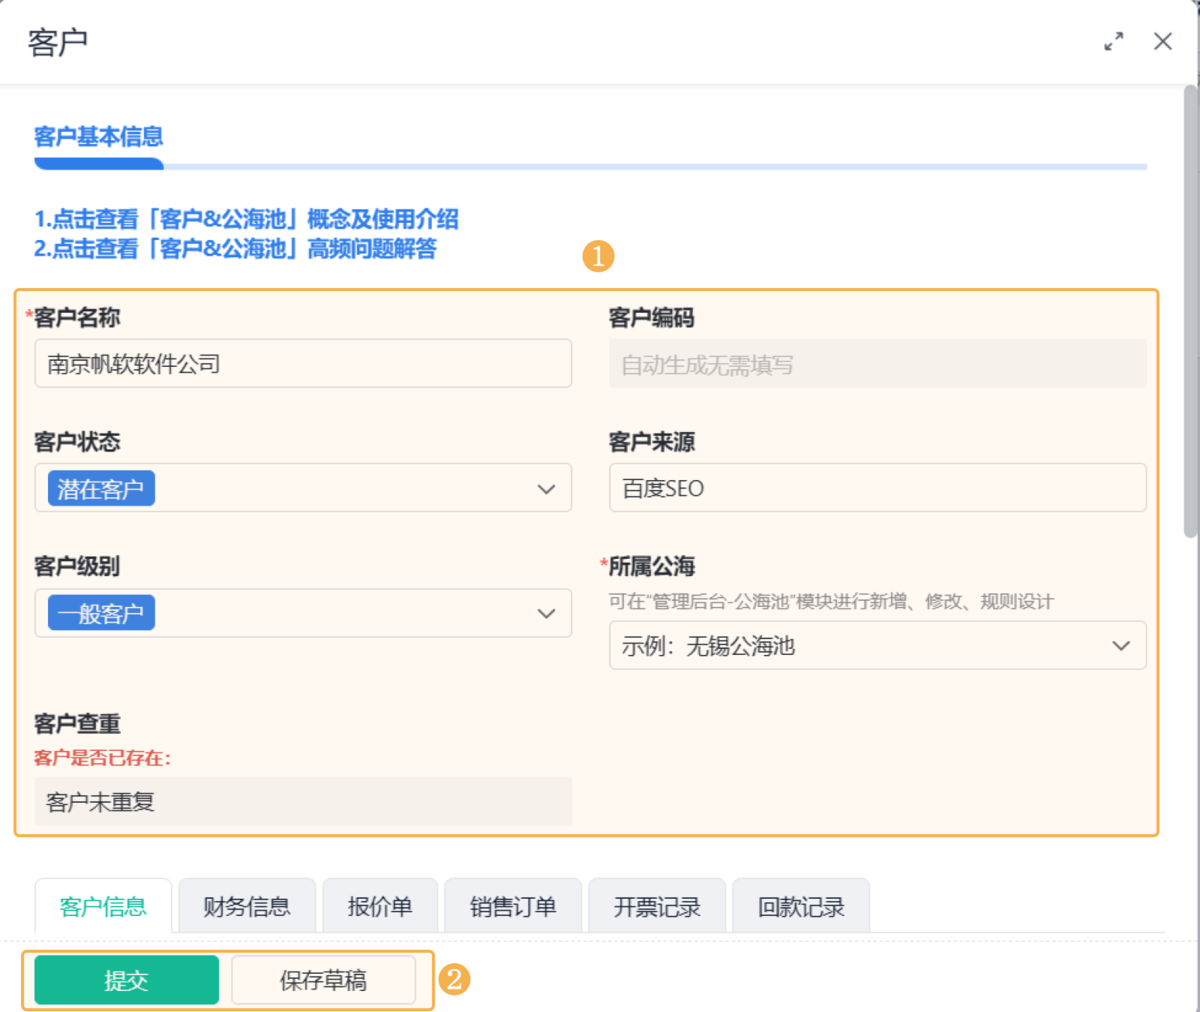1200x1012 pixels.
Task: Click the 保存草稿 button
Action: pos(323,980)
